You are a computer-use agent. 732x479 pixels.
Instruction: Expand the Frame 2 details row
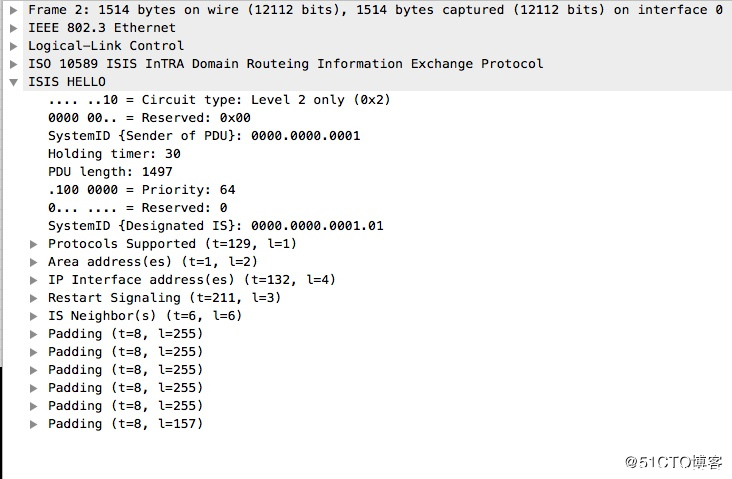14,10
